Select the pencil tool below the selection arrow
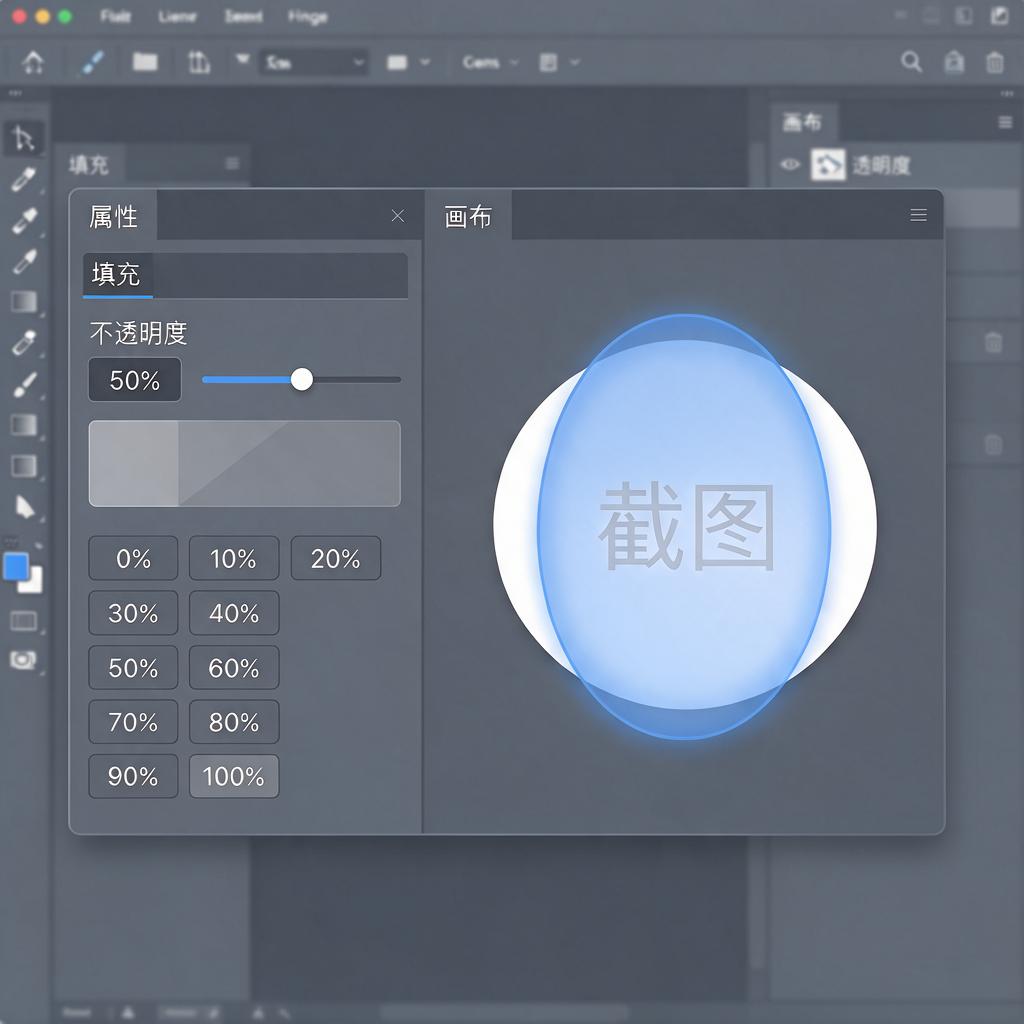This screenshot has width=1024, height=1024. pyautogui.click(x=24, y=179)
